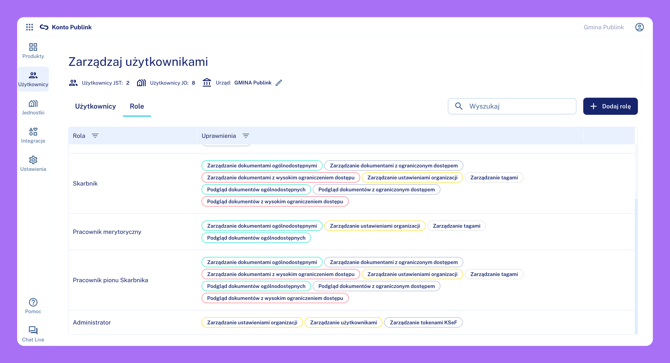Click Skarbnik's Podgląd dokumentów ogólnodostępnych tag

256,190
